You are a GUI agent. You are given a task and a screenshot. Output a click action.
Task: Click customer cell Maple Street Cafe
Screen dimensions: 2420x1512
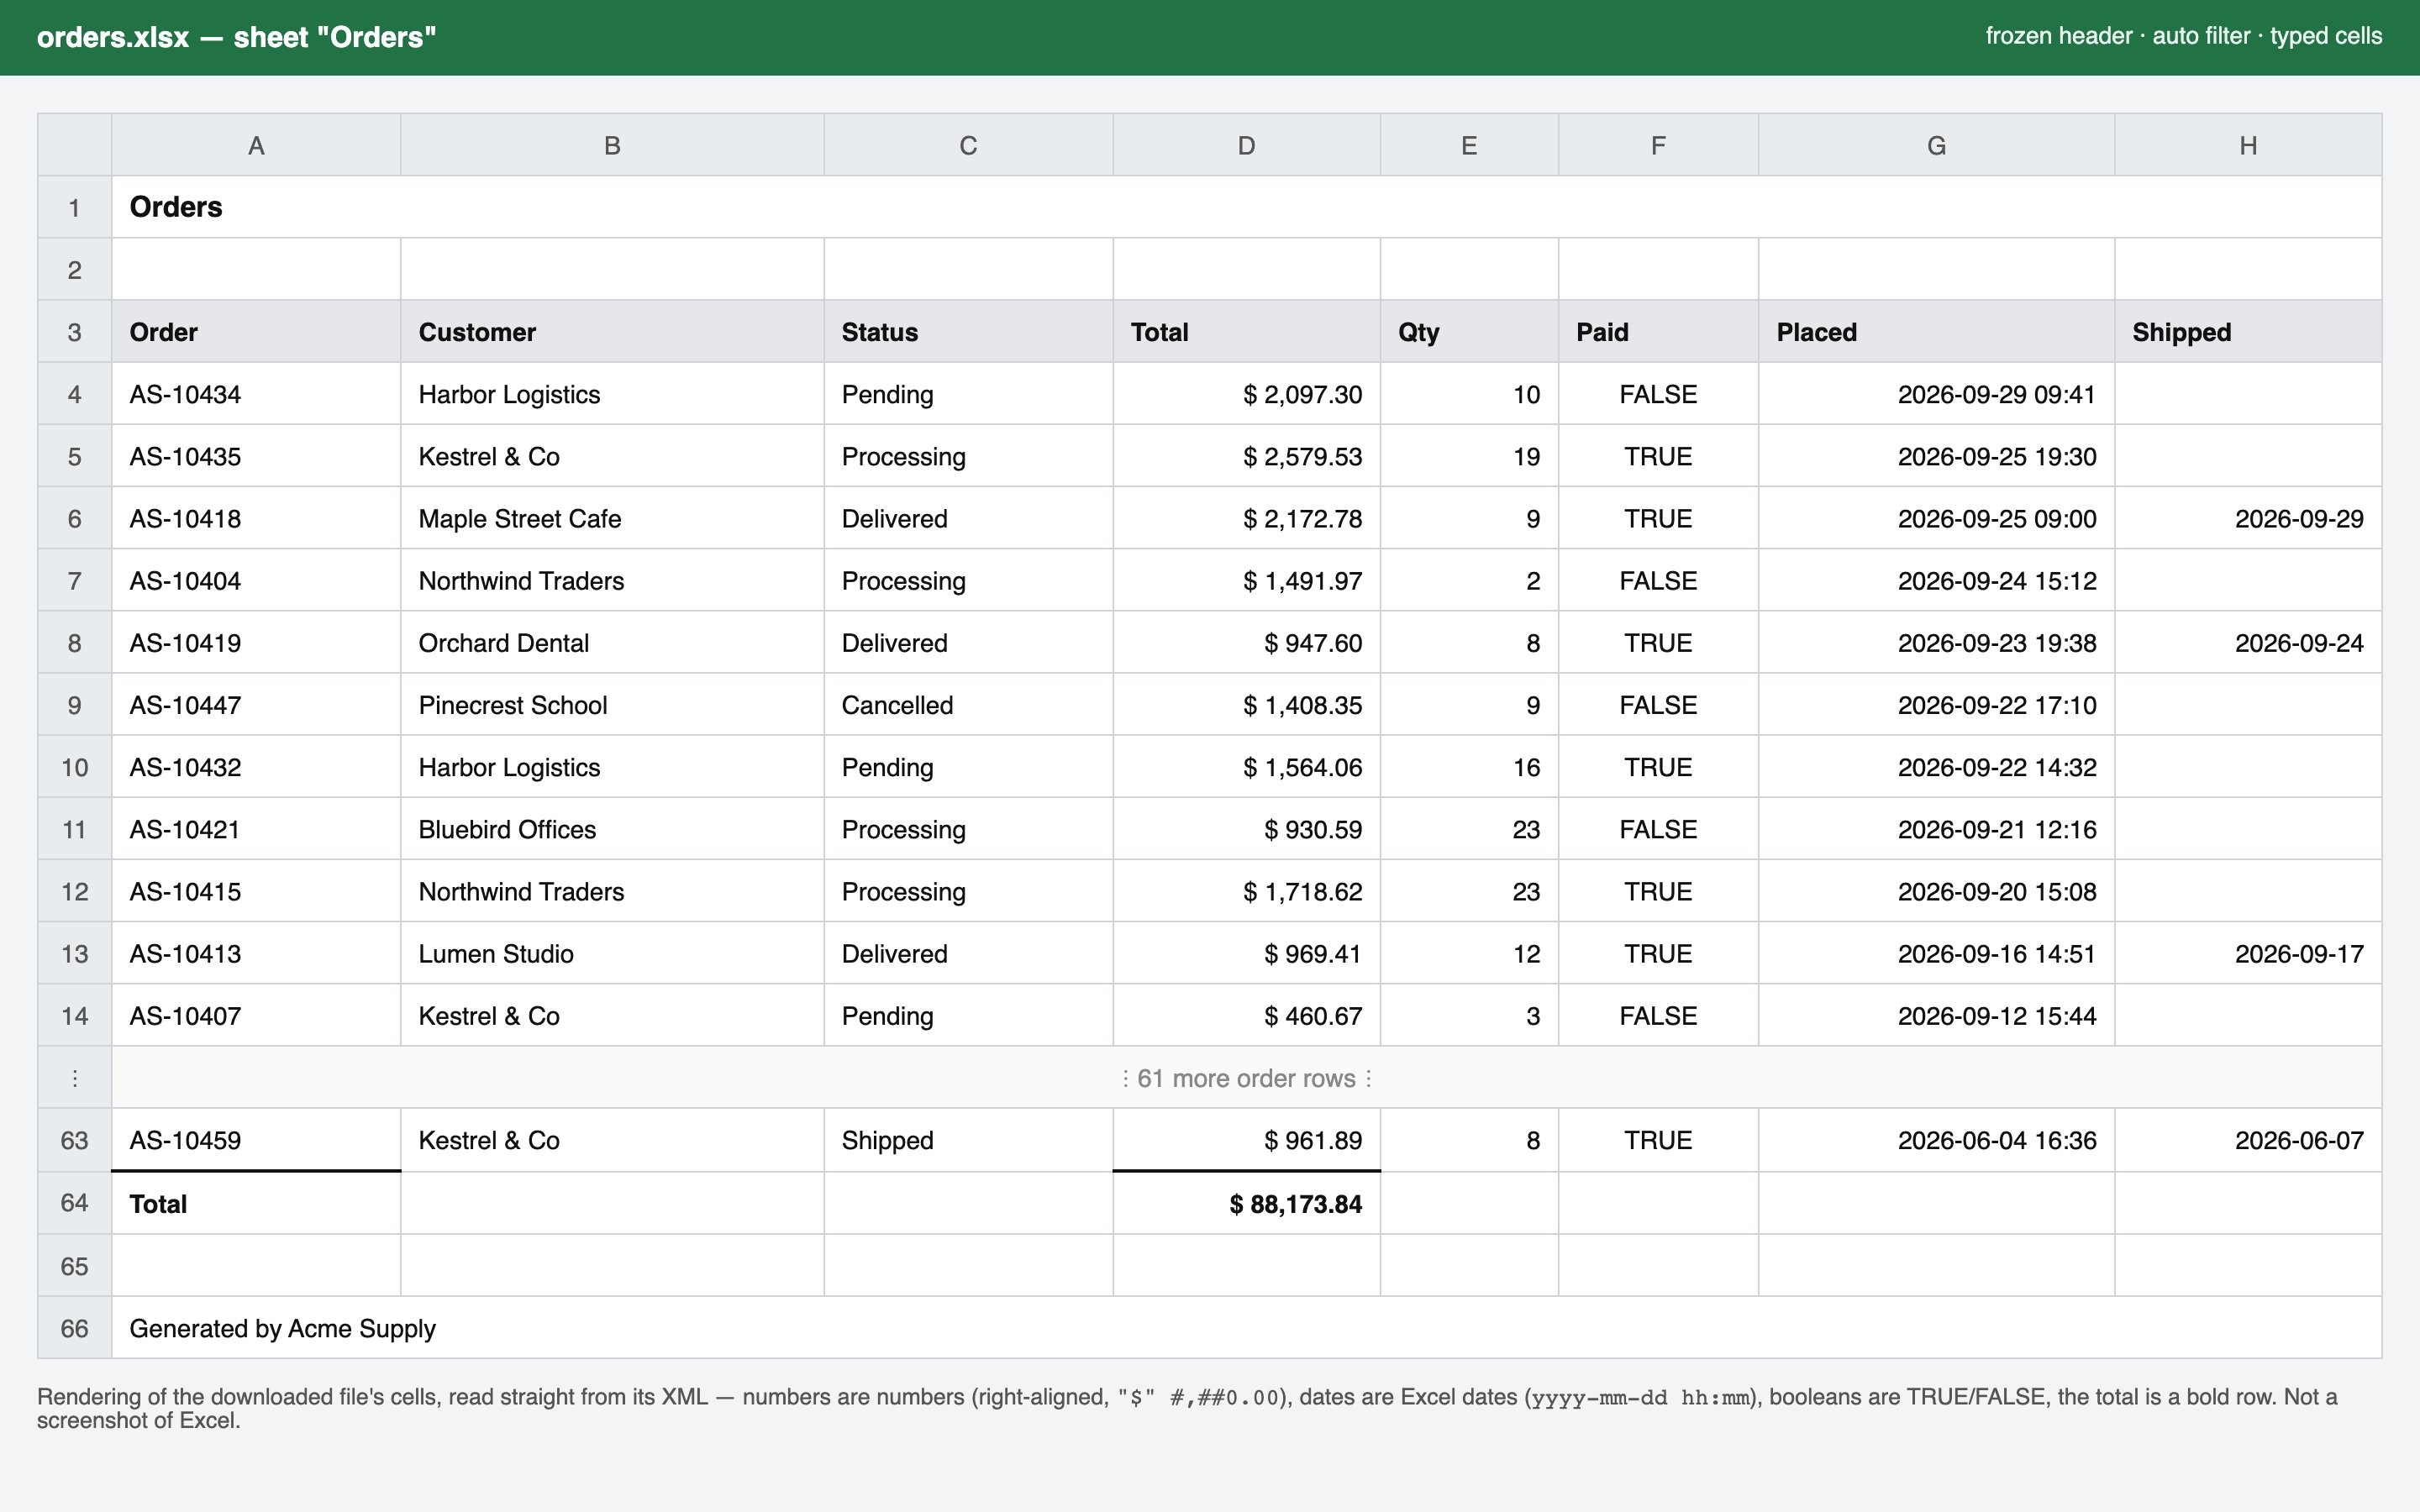point(612,518)
